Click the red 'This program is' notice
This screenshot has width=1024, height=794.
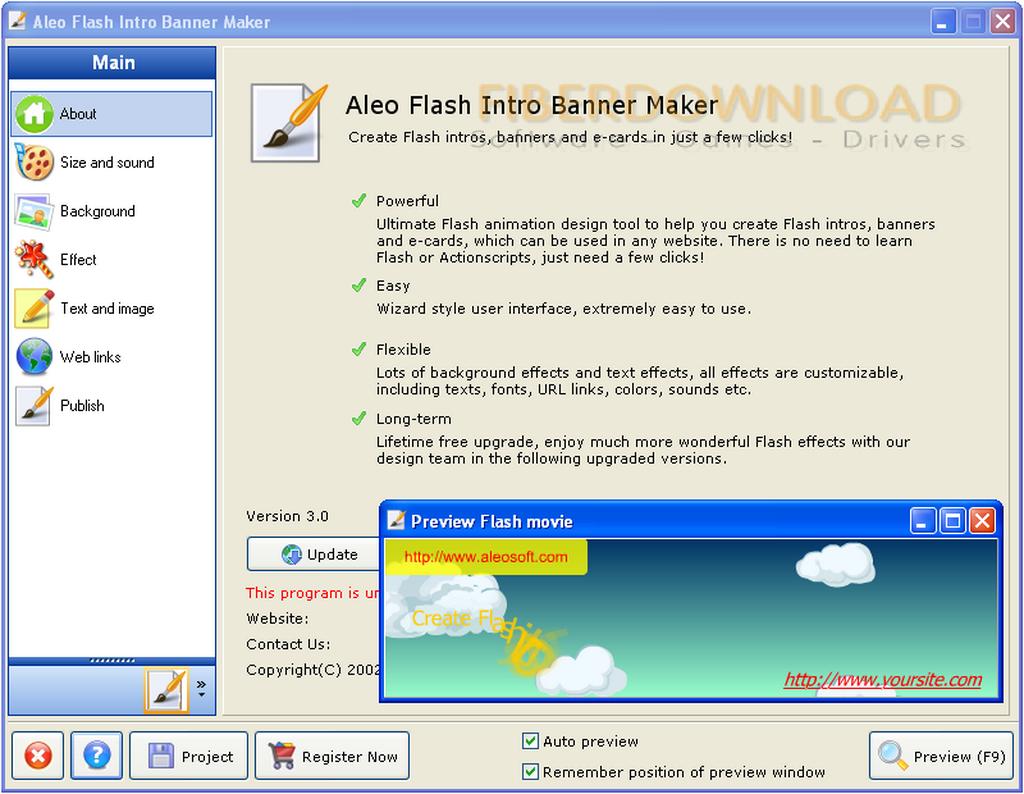[x=312, y=593]
